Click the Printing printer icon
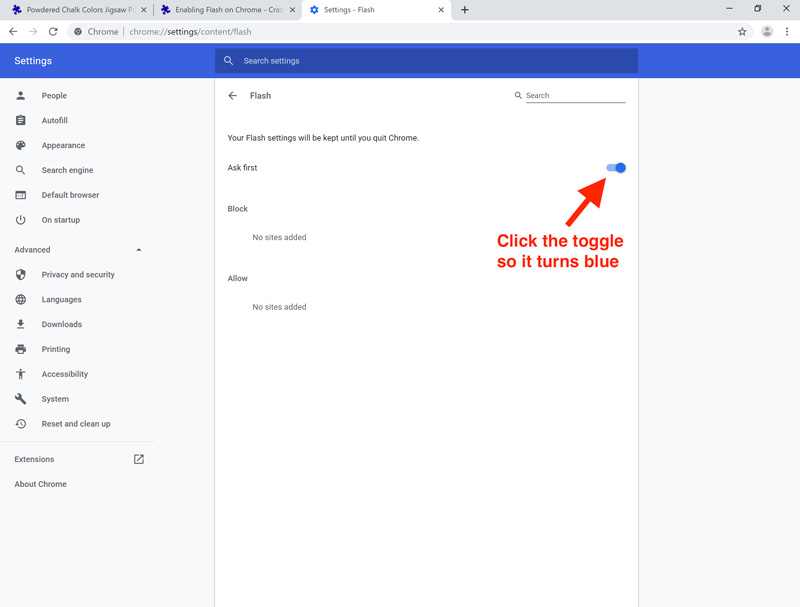 (21, 349)
